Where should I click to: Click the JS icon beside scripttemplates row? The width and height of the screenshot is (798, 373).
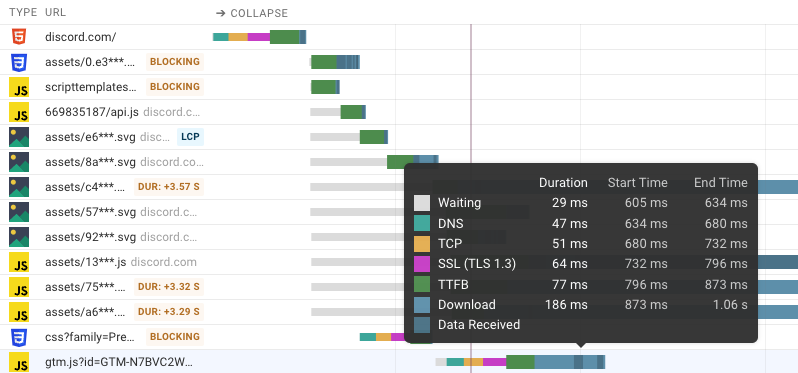point(19,87)
